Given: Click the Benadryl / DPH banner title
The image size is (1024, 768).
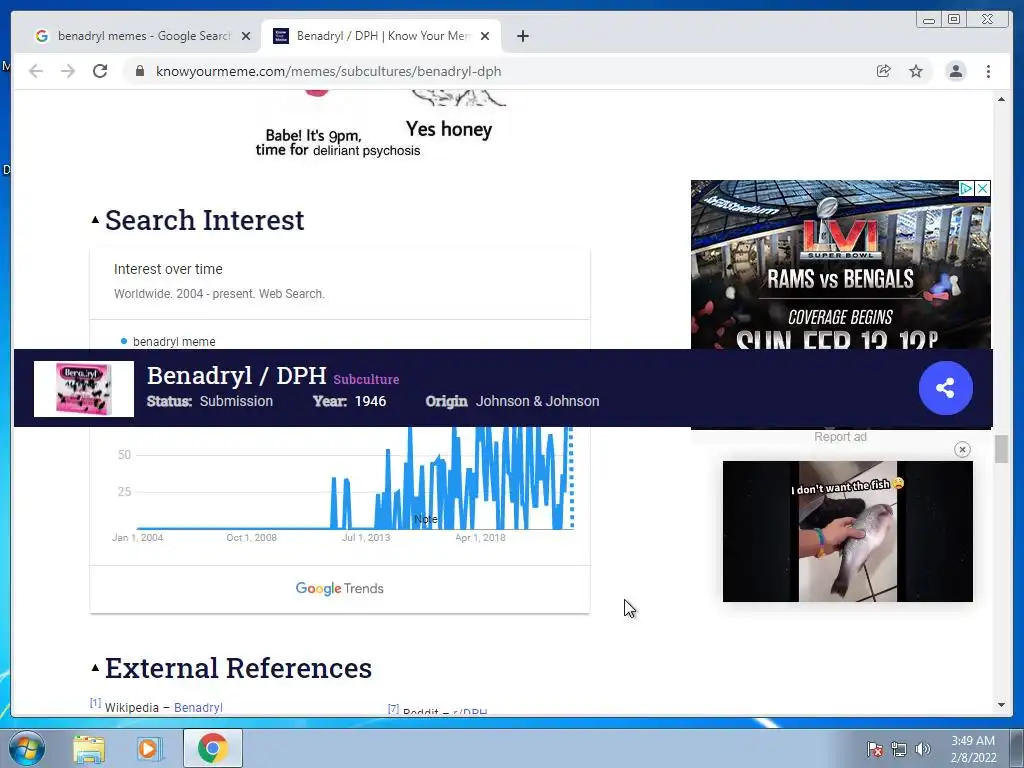Looking at the screenshot, I should [x=236, y=376].
